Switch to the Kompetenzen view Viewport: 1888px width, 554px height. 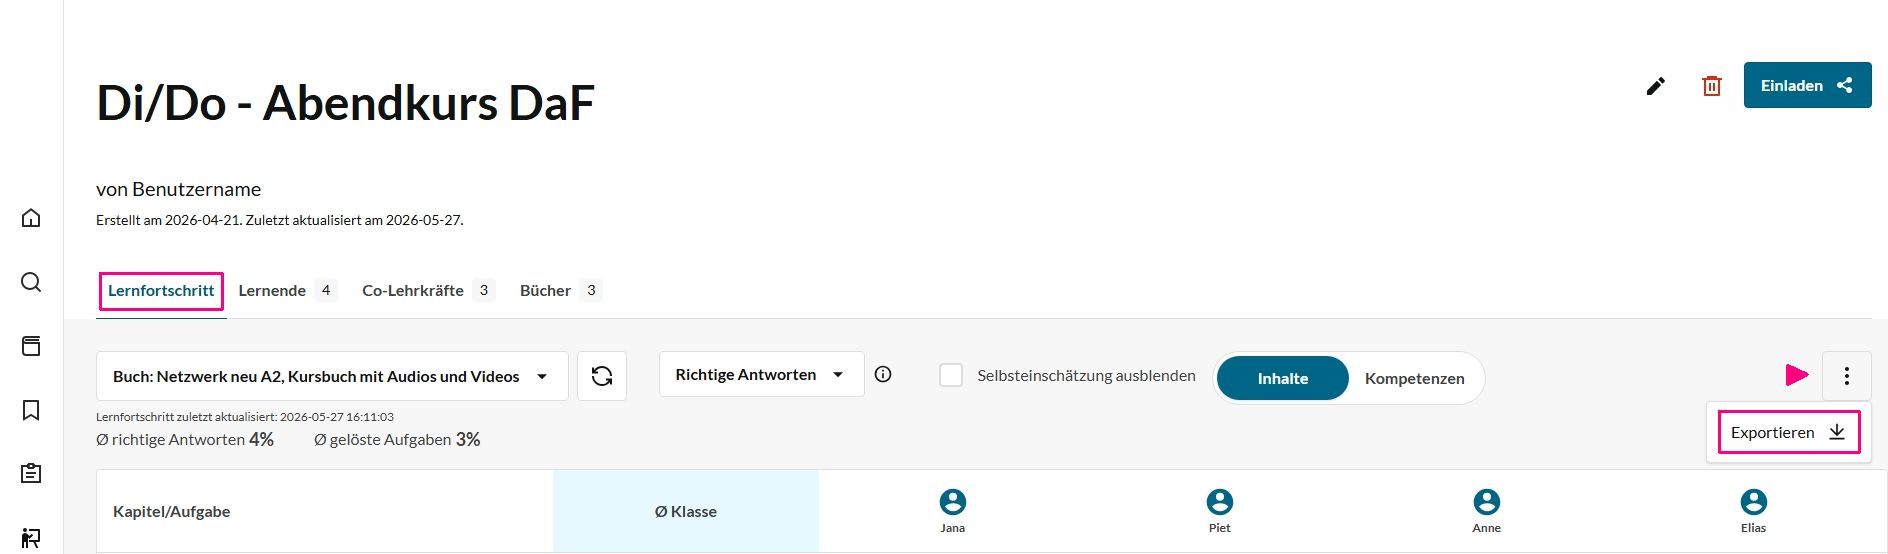point(1414,378)
